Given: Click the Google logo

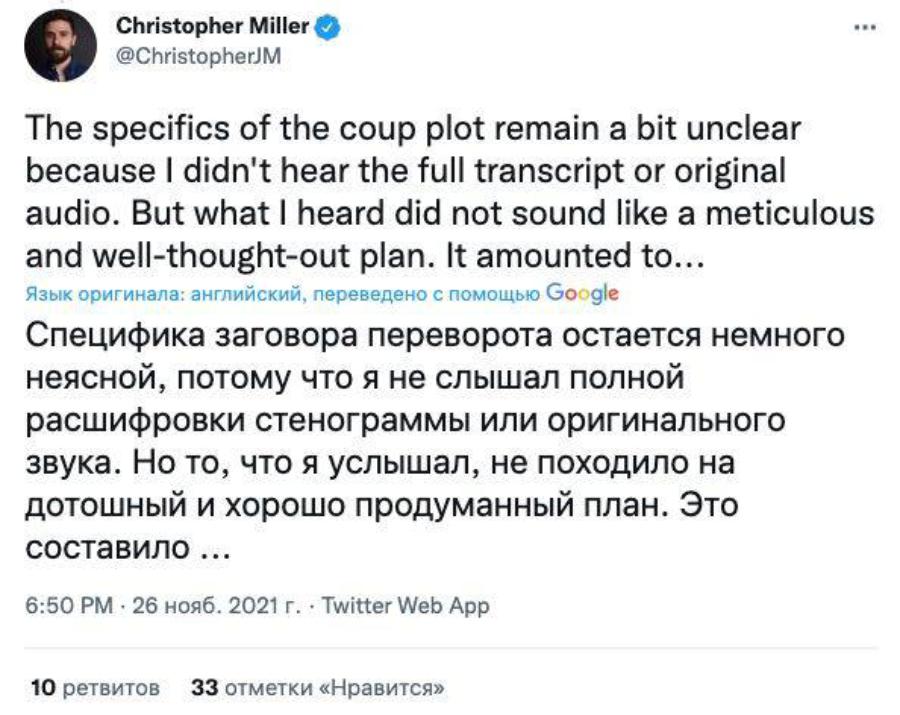Looking at the screenshot, I should (x=584, y=294).
